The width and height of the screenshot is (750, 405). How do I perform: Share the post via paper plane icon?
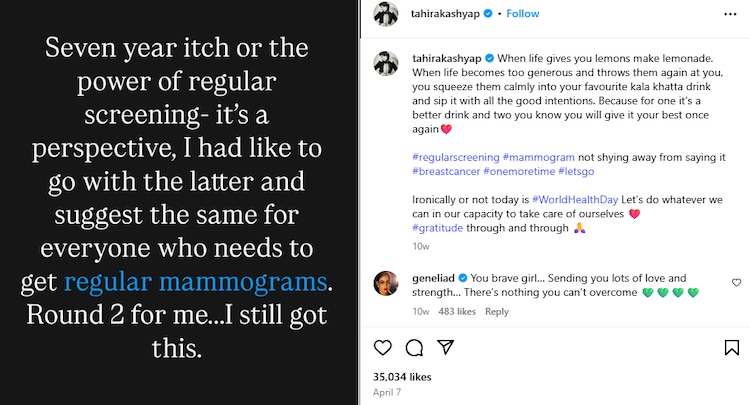point(448,348)
